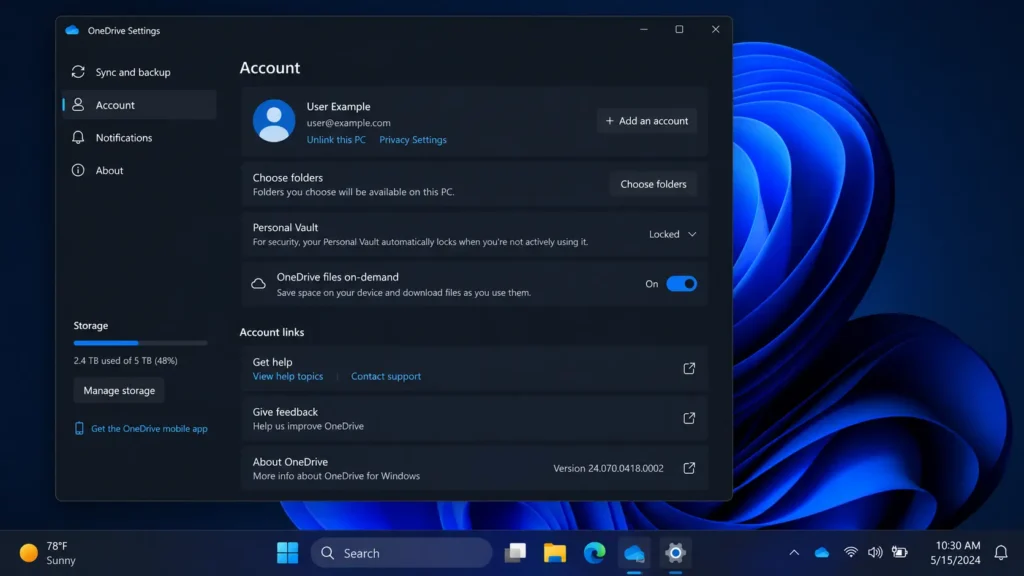Viewport: 1024px width, 576px height.
Task: Click the storage usage progress bar
Action: tap(140, 343)
